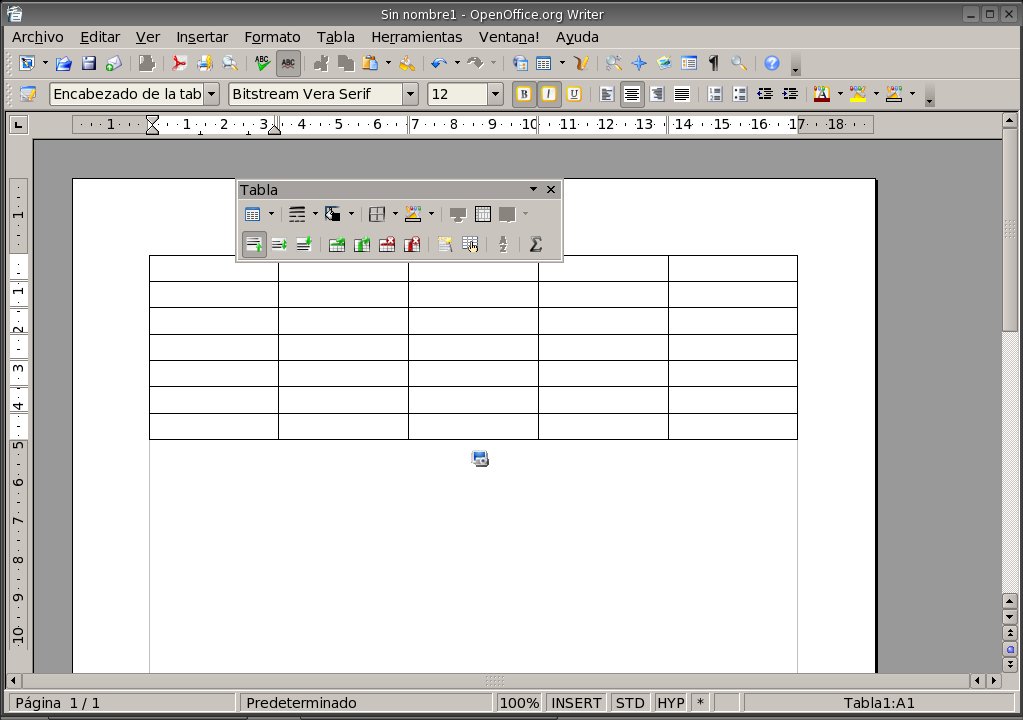Click the delete column icon in Tabla toolbar
The width and height of the screenshot is (1023, 720).
click(411, 245)
